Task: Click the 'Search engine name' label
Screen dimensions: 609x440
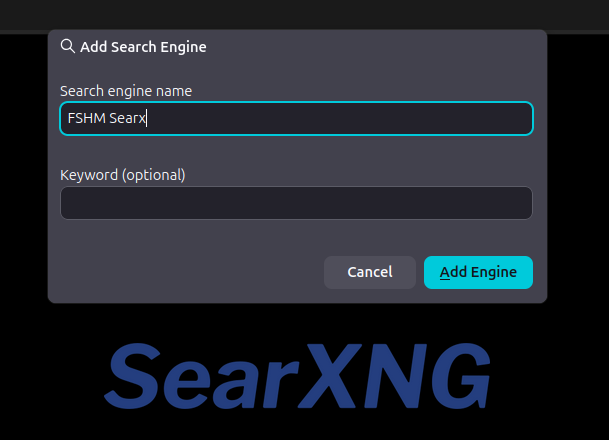Action: (126, 91)
